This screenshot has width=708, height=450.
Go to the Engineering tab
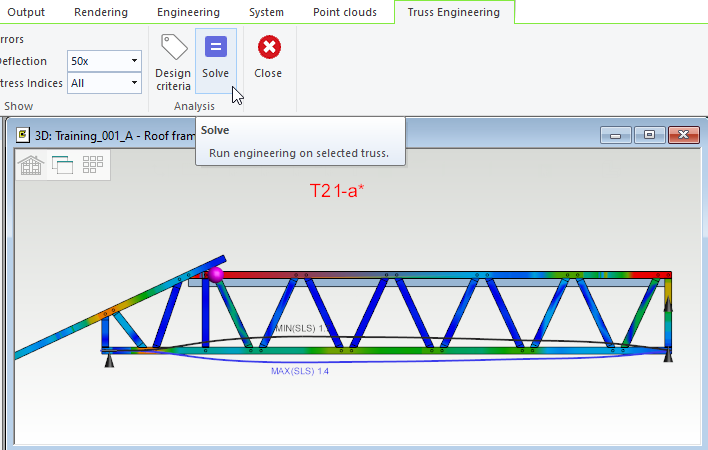click(188, 12)
